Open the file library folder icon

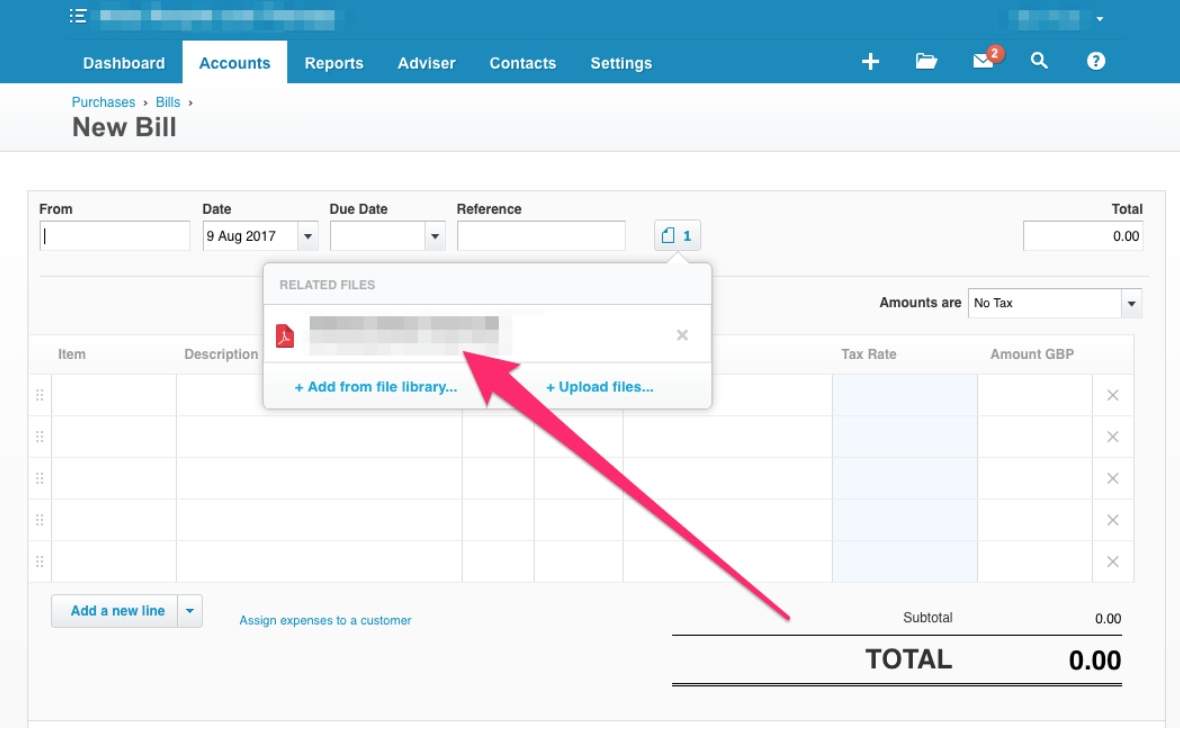926,61
